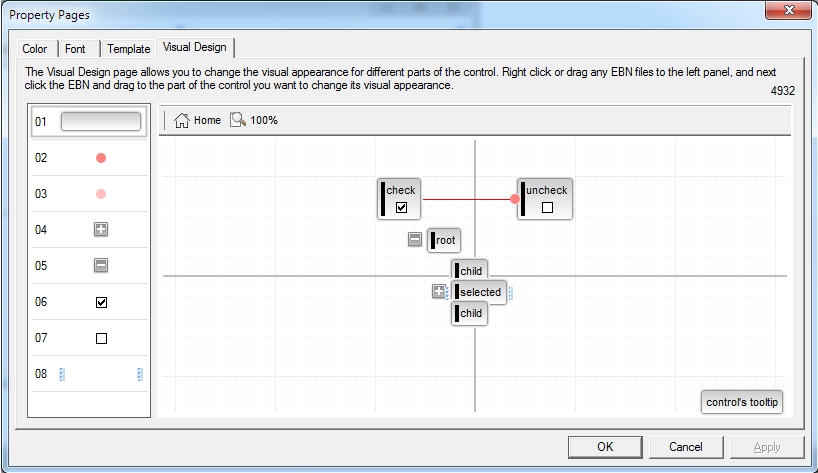The width and height of the screenshot is (818, 473).
Task: Select skin item 07 unchecked box icon
Action: click(101, 338)
